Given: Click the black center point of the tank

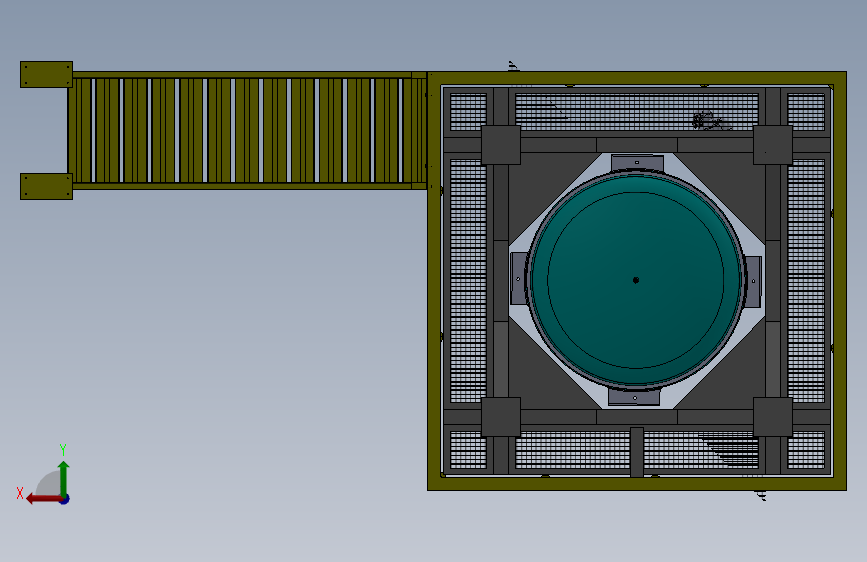Looking at the screenshot, I should coord(635,280).
